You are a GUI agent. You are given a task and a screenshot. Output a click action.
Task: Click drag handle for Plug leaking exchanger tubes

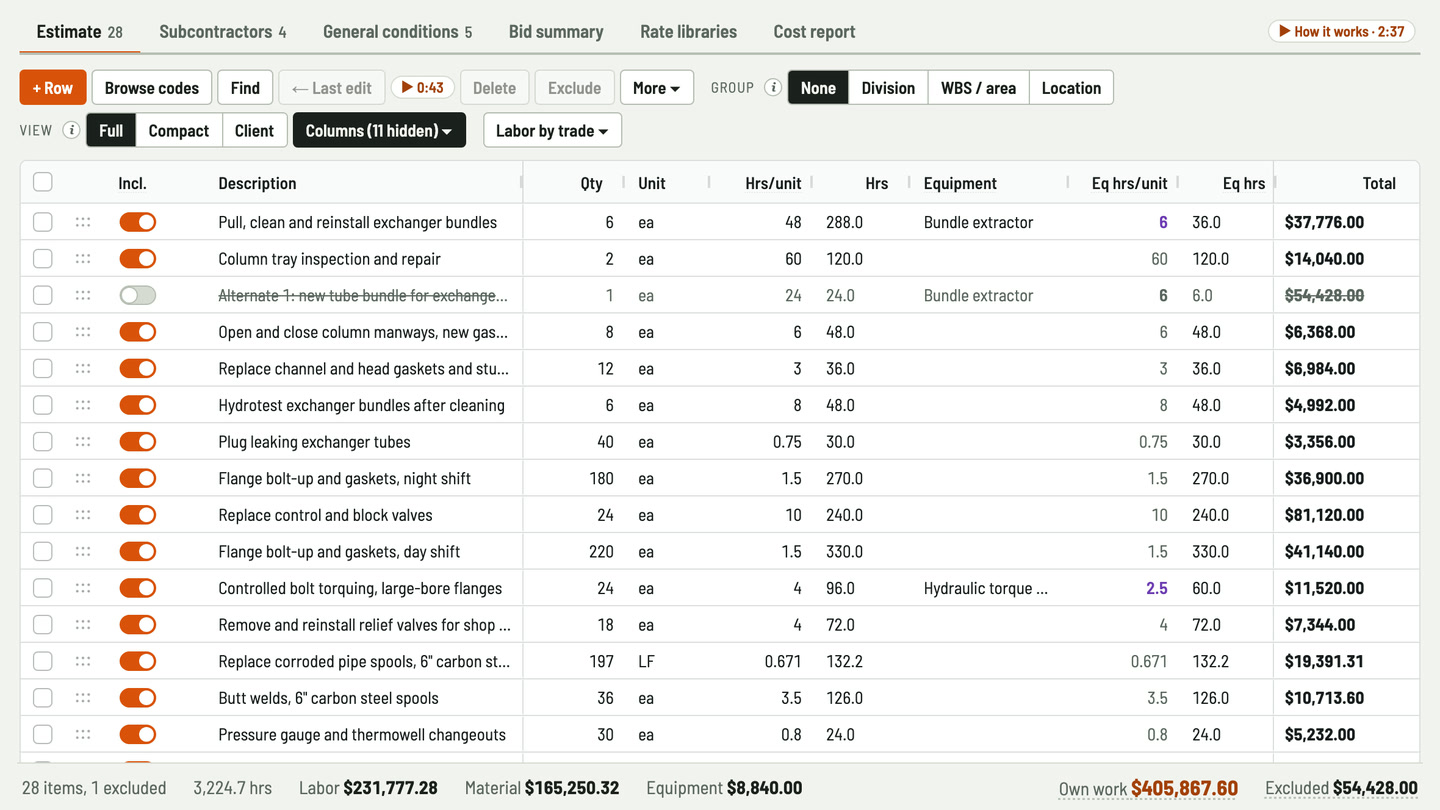click(83, 442)
